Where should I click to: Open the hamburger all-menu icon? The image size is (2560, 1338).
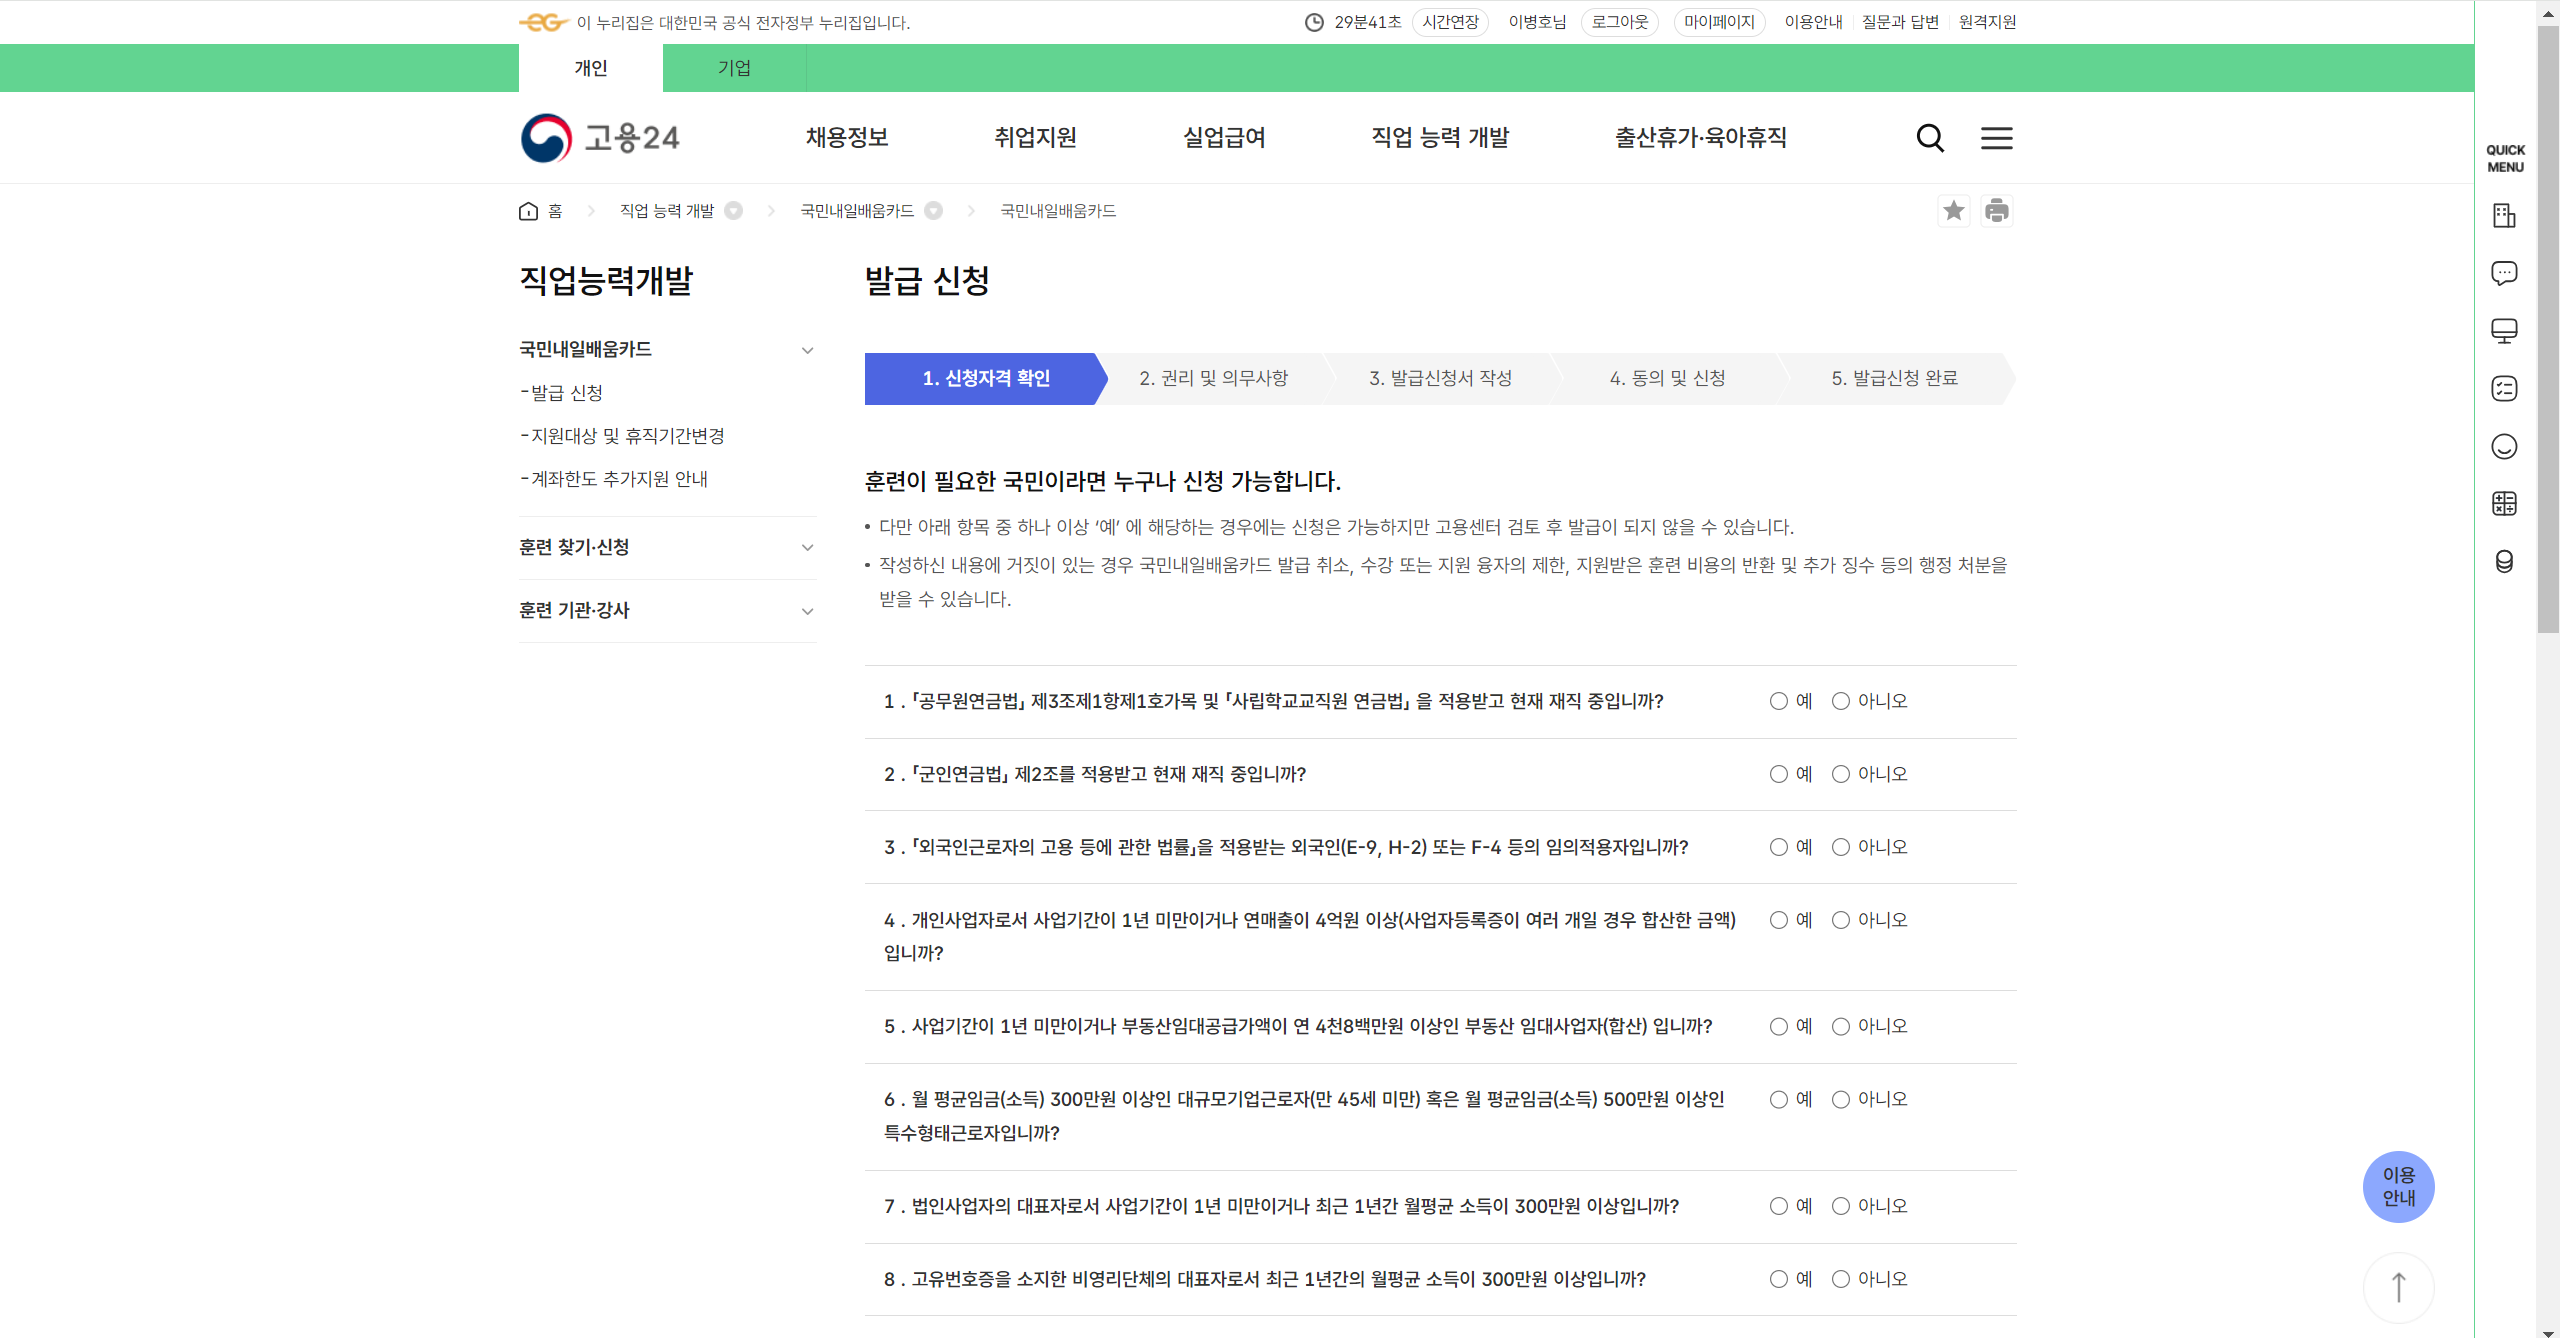pos(1996,138)
